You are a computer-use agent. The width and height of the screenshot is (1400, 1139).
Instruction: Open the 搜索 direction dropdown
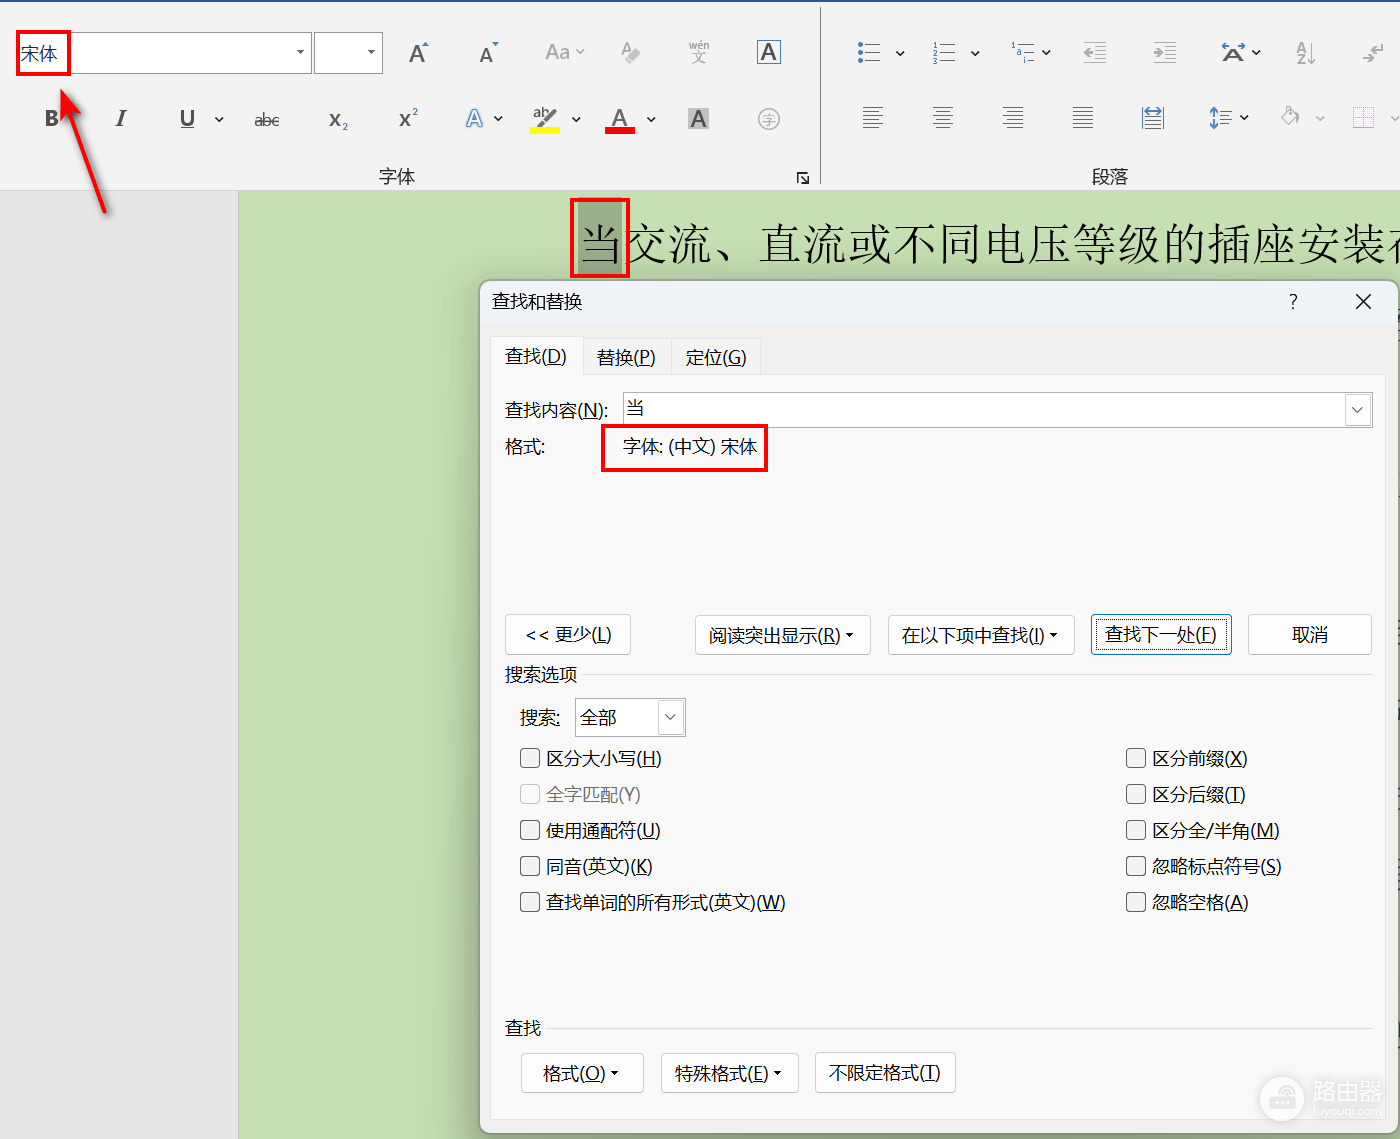coord(671,717)
